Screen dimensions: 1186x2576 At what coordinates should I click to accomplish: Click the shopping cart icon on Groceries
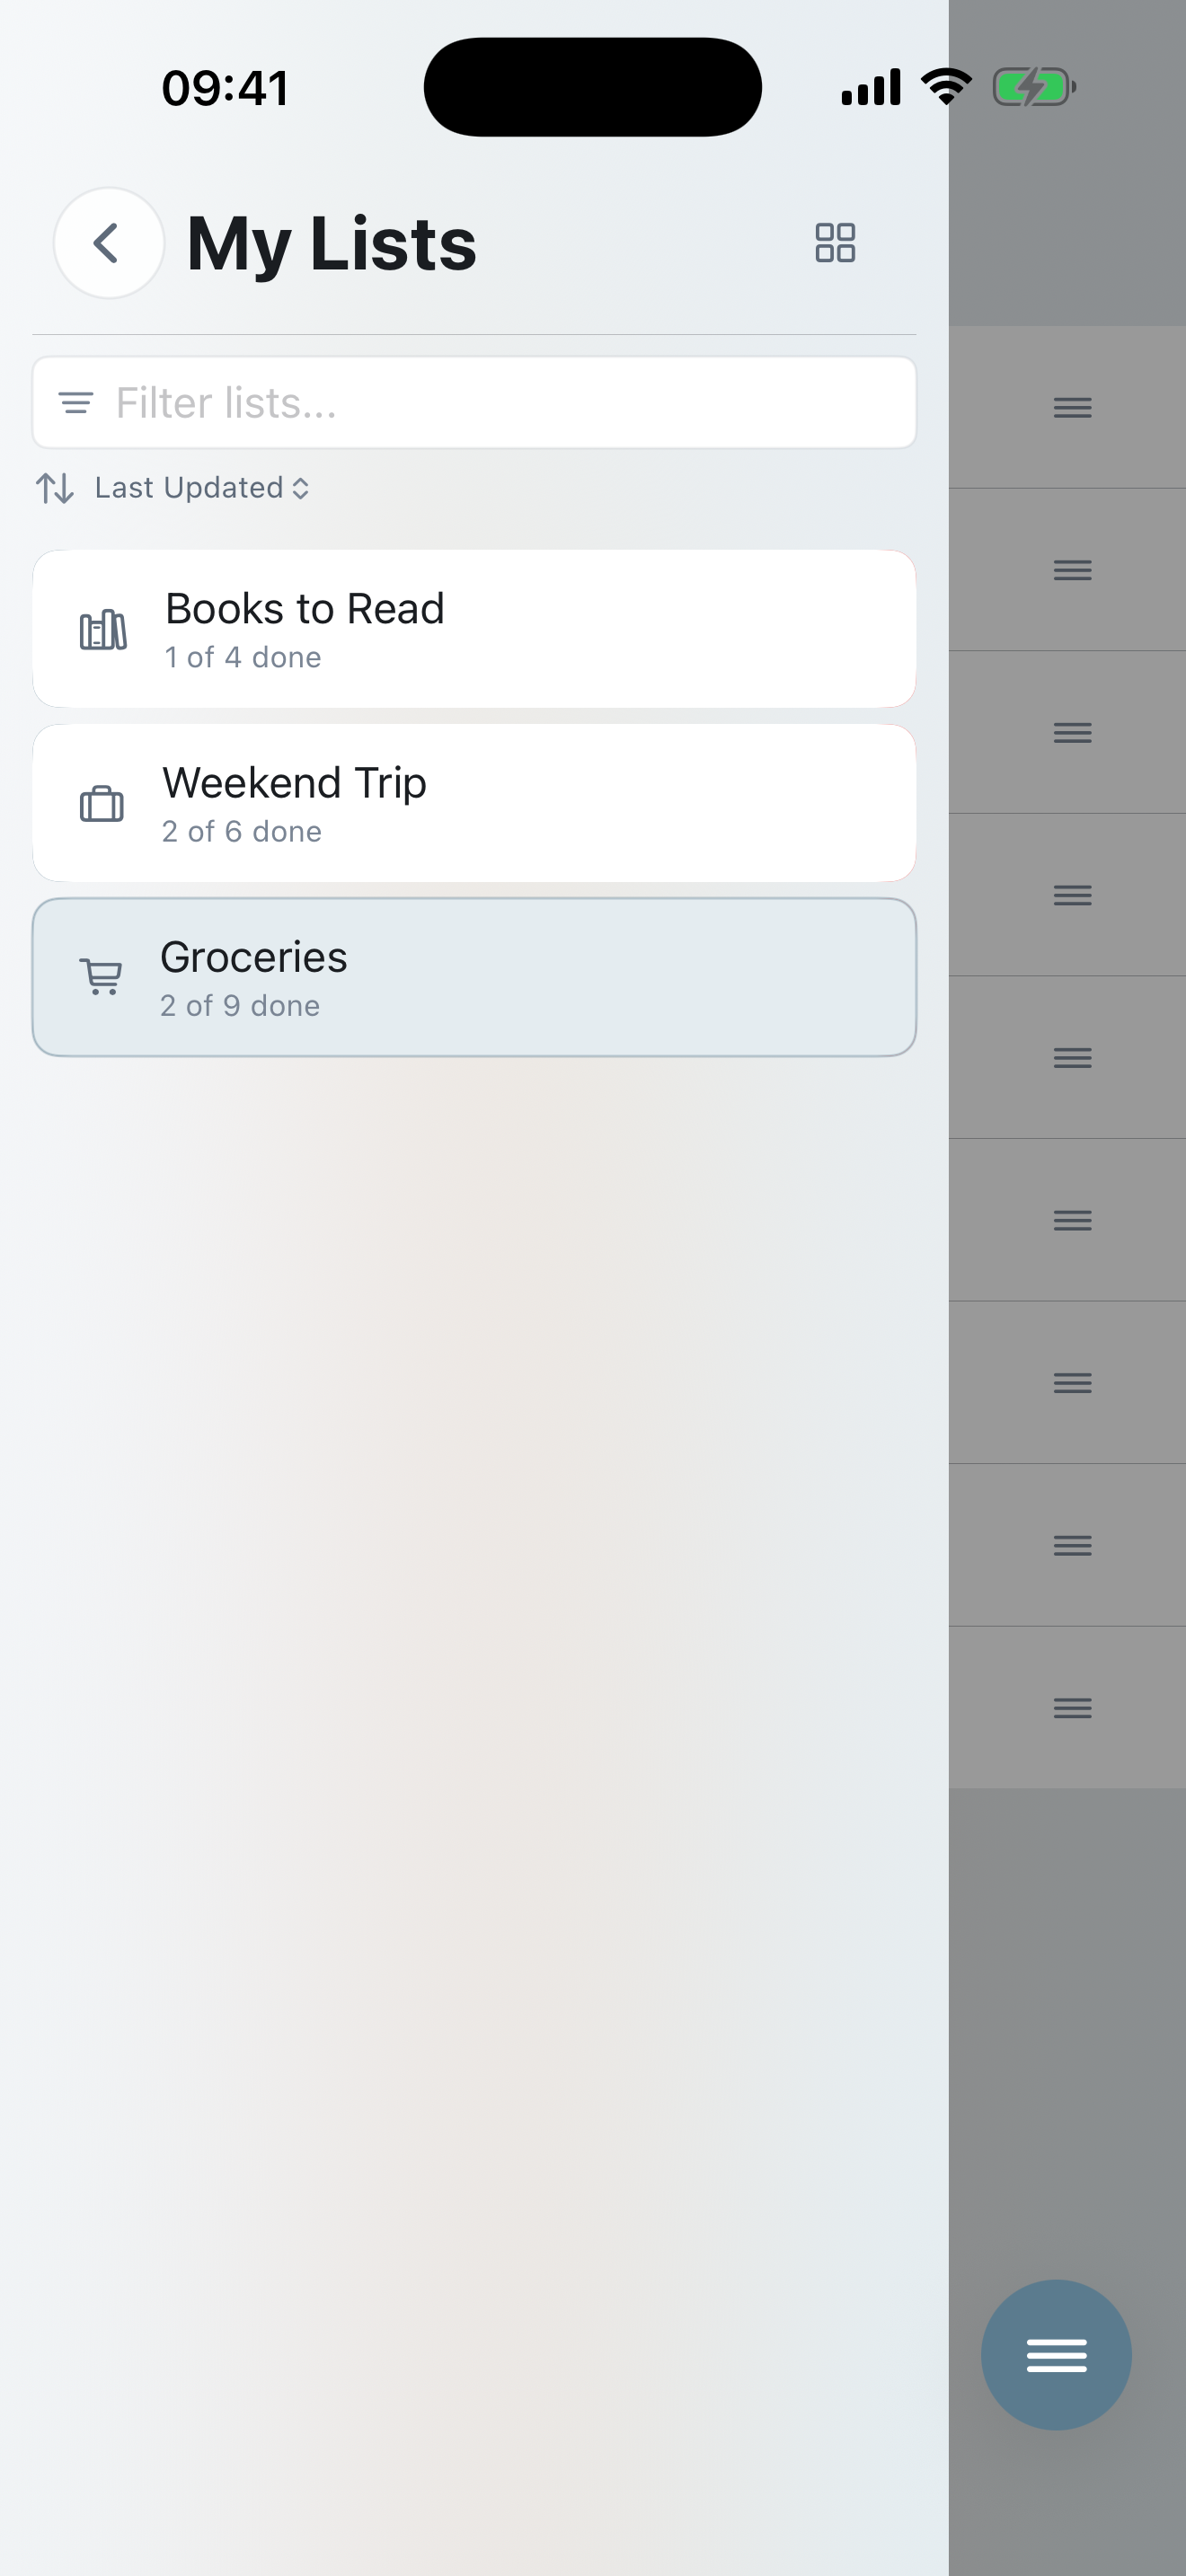coord(101,976)
